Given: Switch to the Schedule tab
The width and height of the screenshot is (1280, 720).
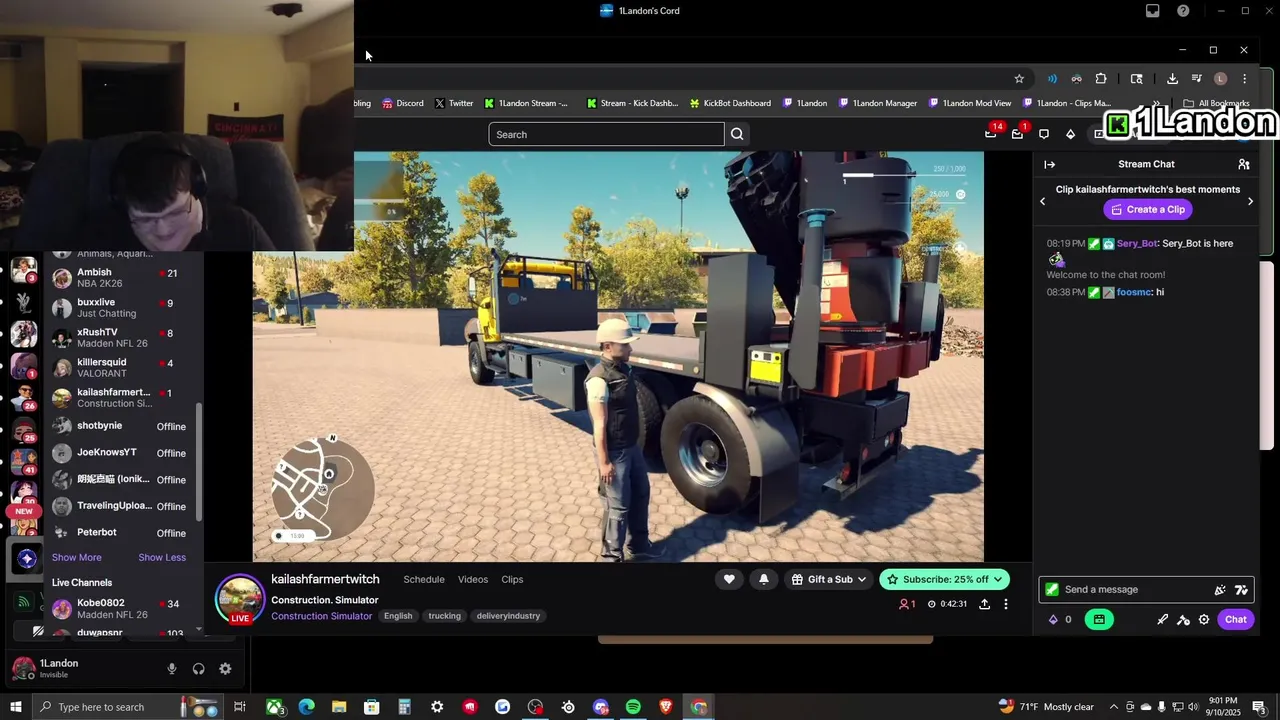Looking at the screenshot, I should pyautogui.click(x=424, y=579).
